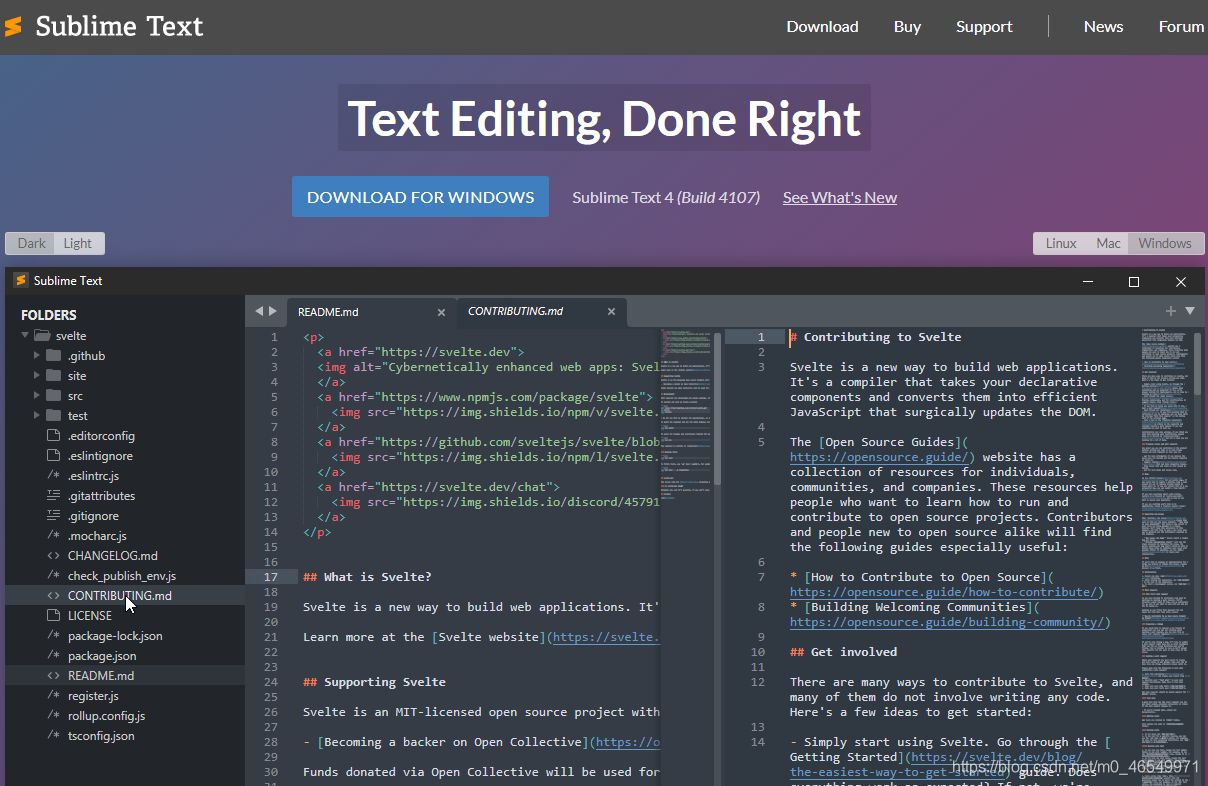Open the tab list dropdown arrow
Viewport: 1208px width, 786px height.
tap(1190, 311)
